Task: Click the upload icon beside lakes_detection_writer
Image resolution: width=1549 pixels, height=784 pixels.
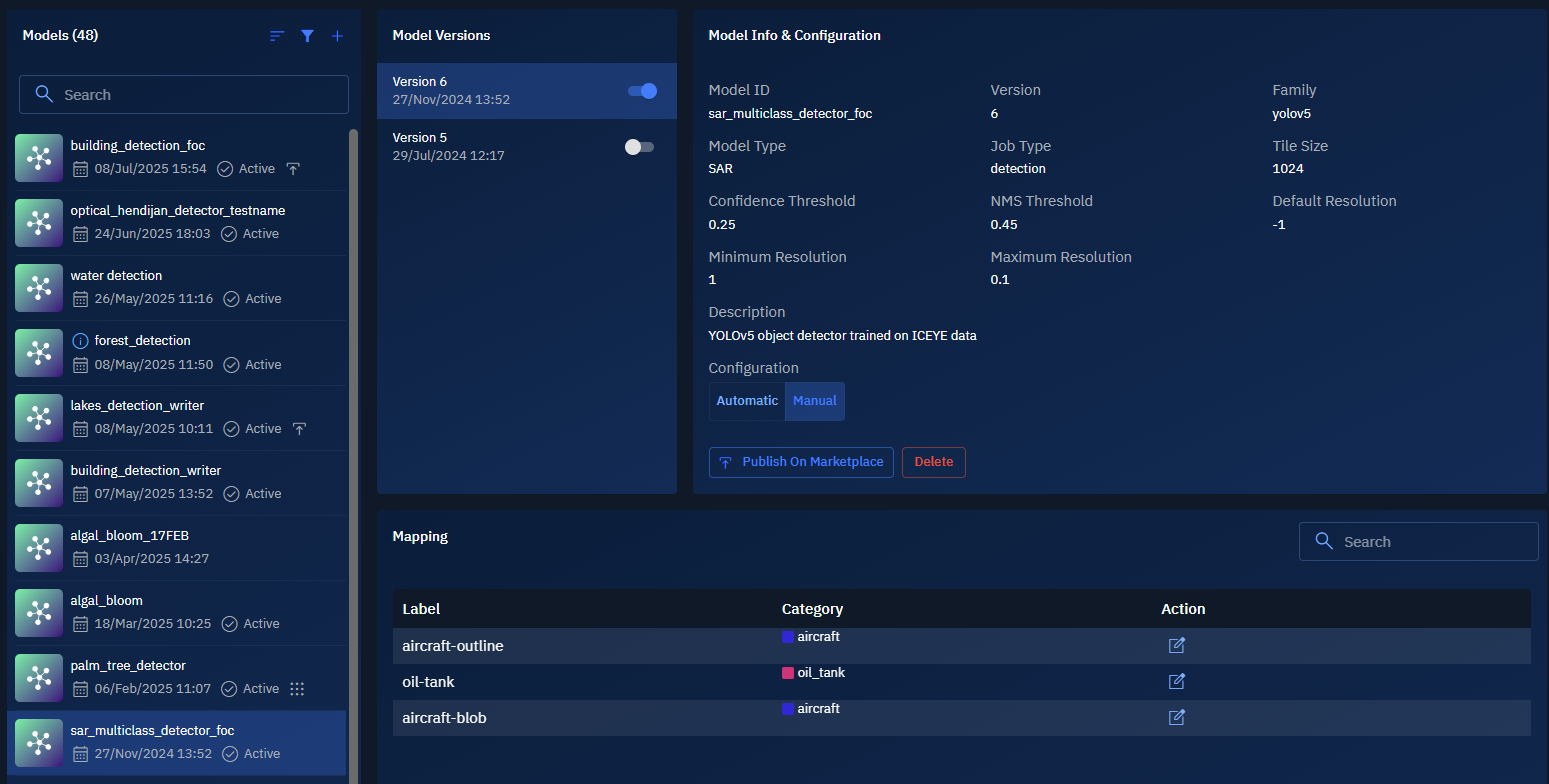Action: point(299,429)
